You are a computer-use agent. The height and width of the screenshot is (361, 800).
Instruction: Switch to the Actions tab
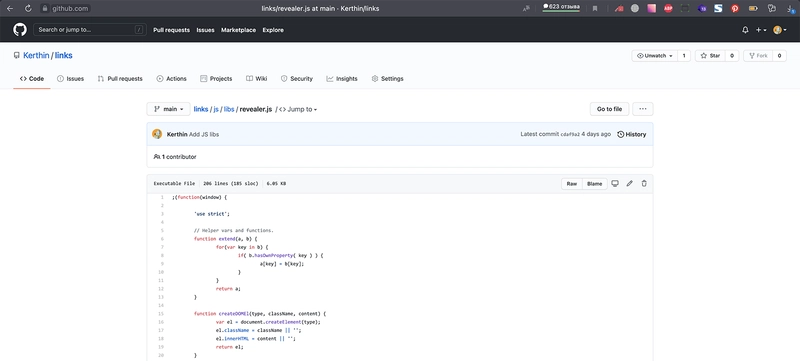coord(171,79)
